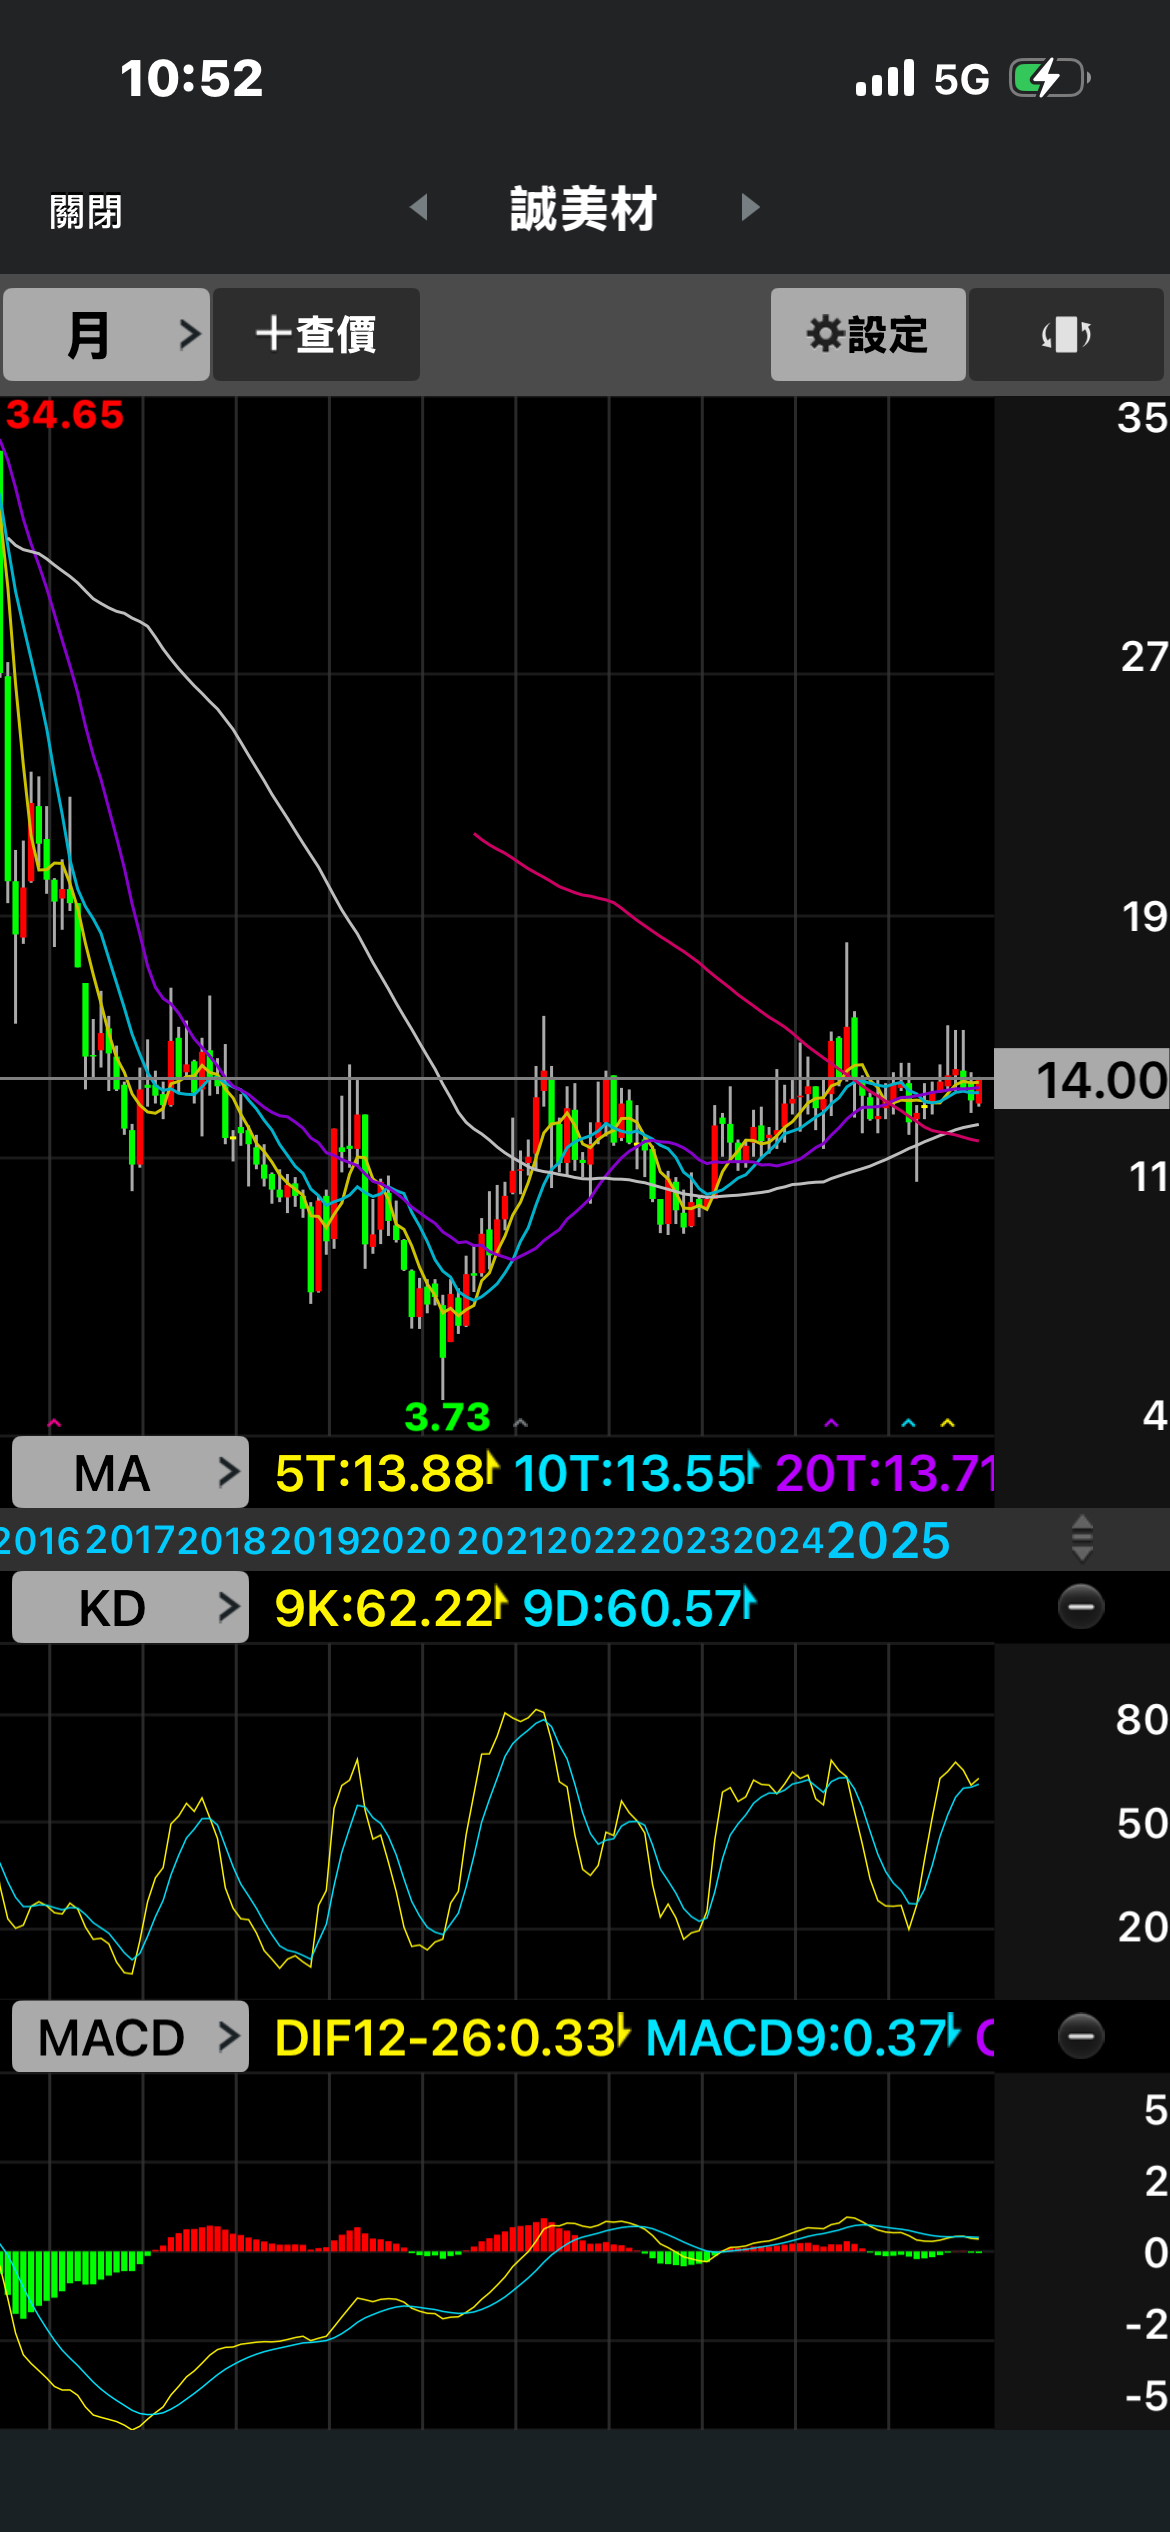Close the chart with 關閉
1170x2532 pixels.
click(86, 212)
